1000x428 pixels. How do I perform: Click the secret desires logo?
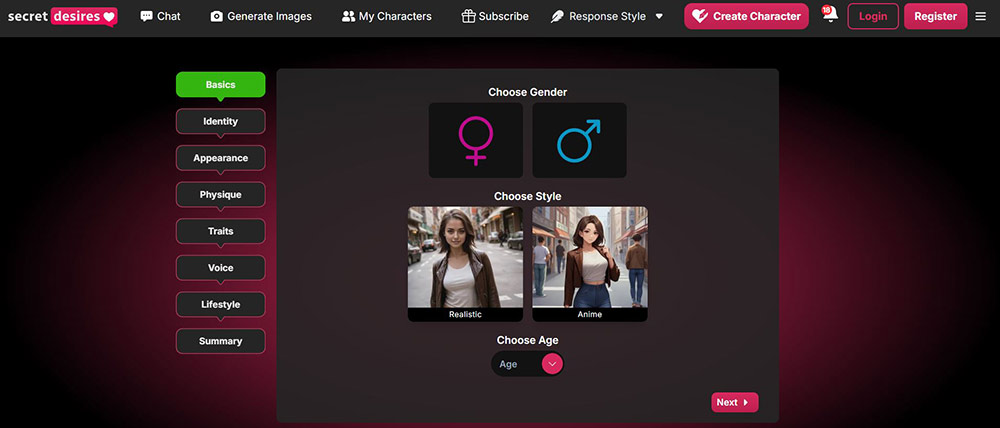(x=62, y=16)
